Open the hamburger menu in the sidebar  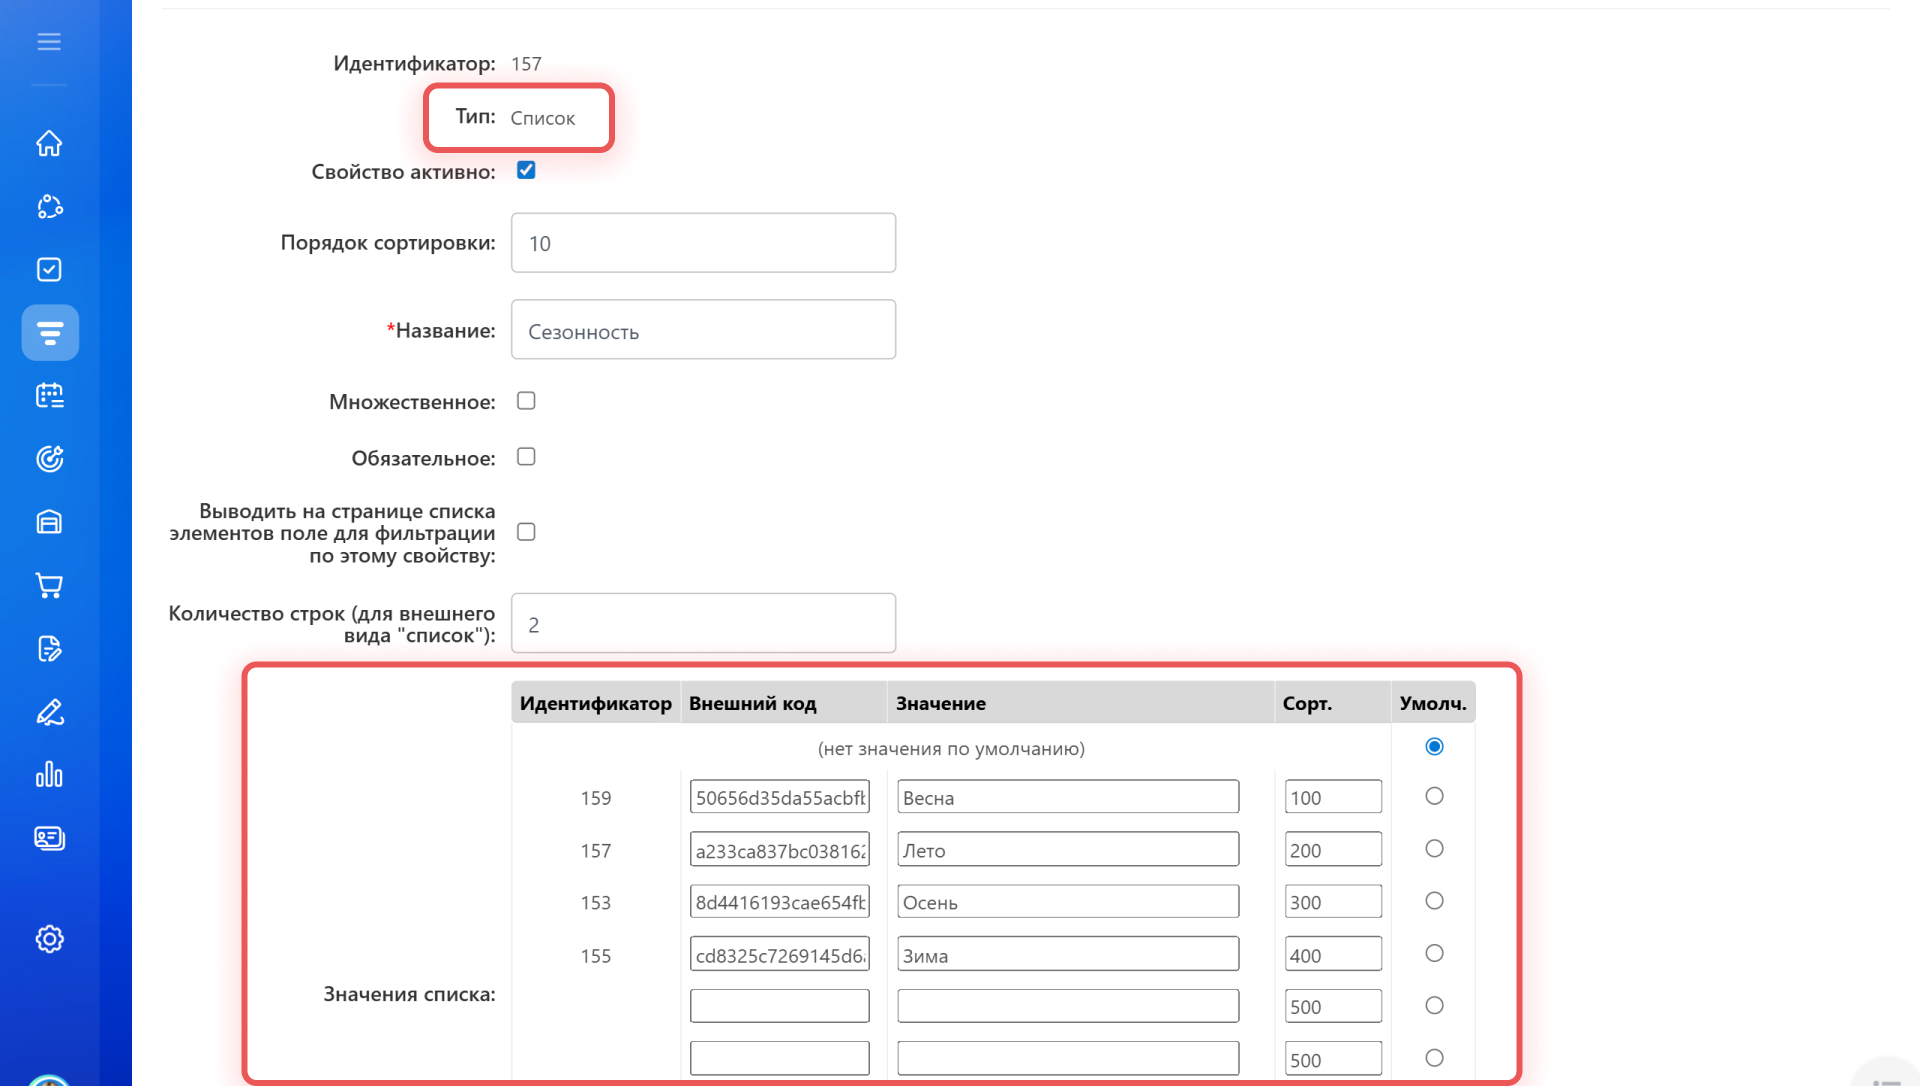(49, 42)
